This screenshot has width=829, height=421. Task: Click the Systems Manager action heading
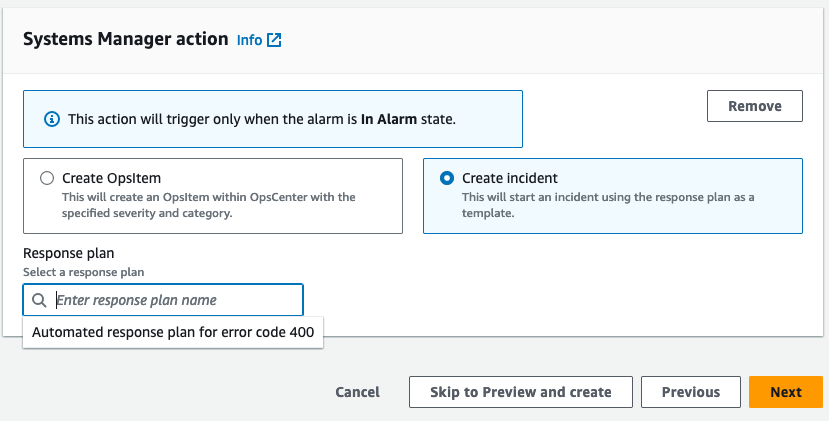126,39
